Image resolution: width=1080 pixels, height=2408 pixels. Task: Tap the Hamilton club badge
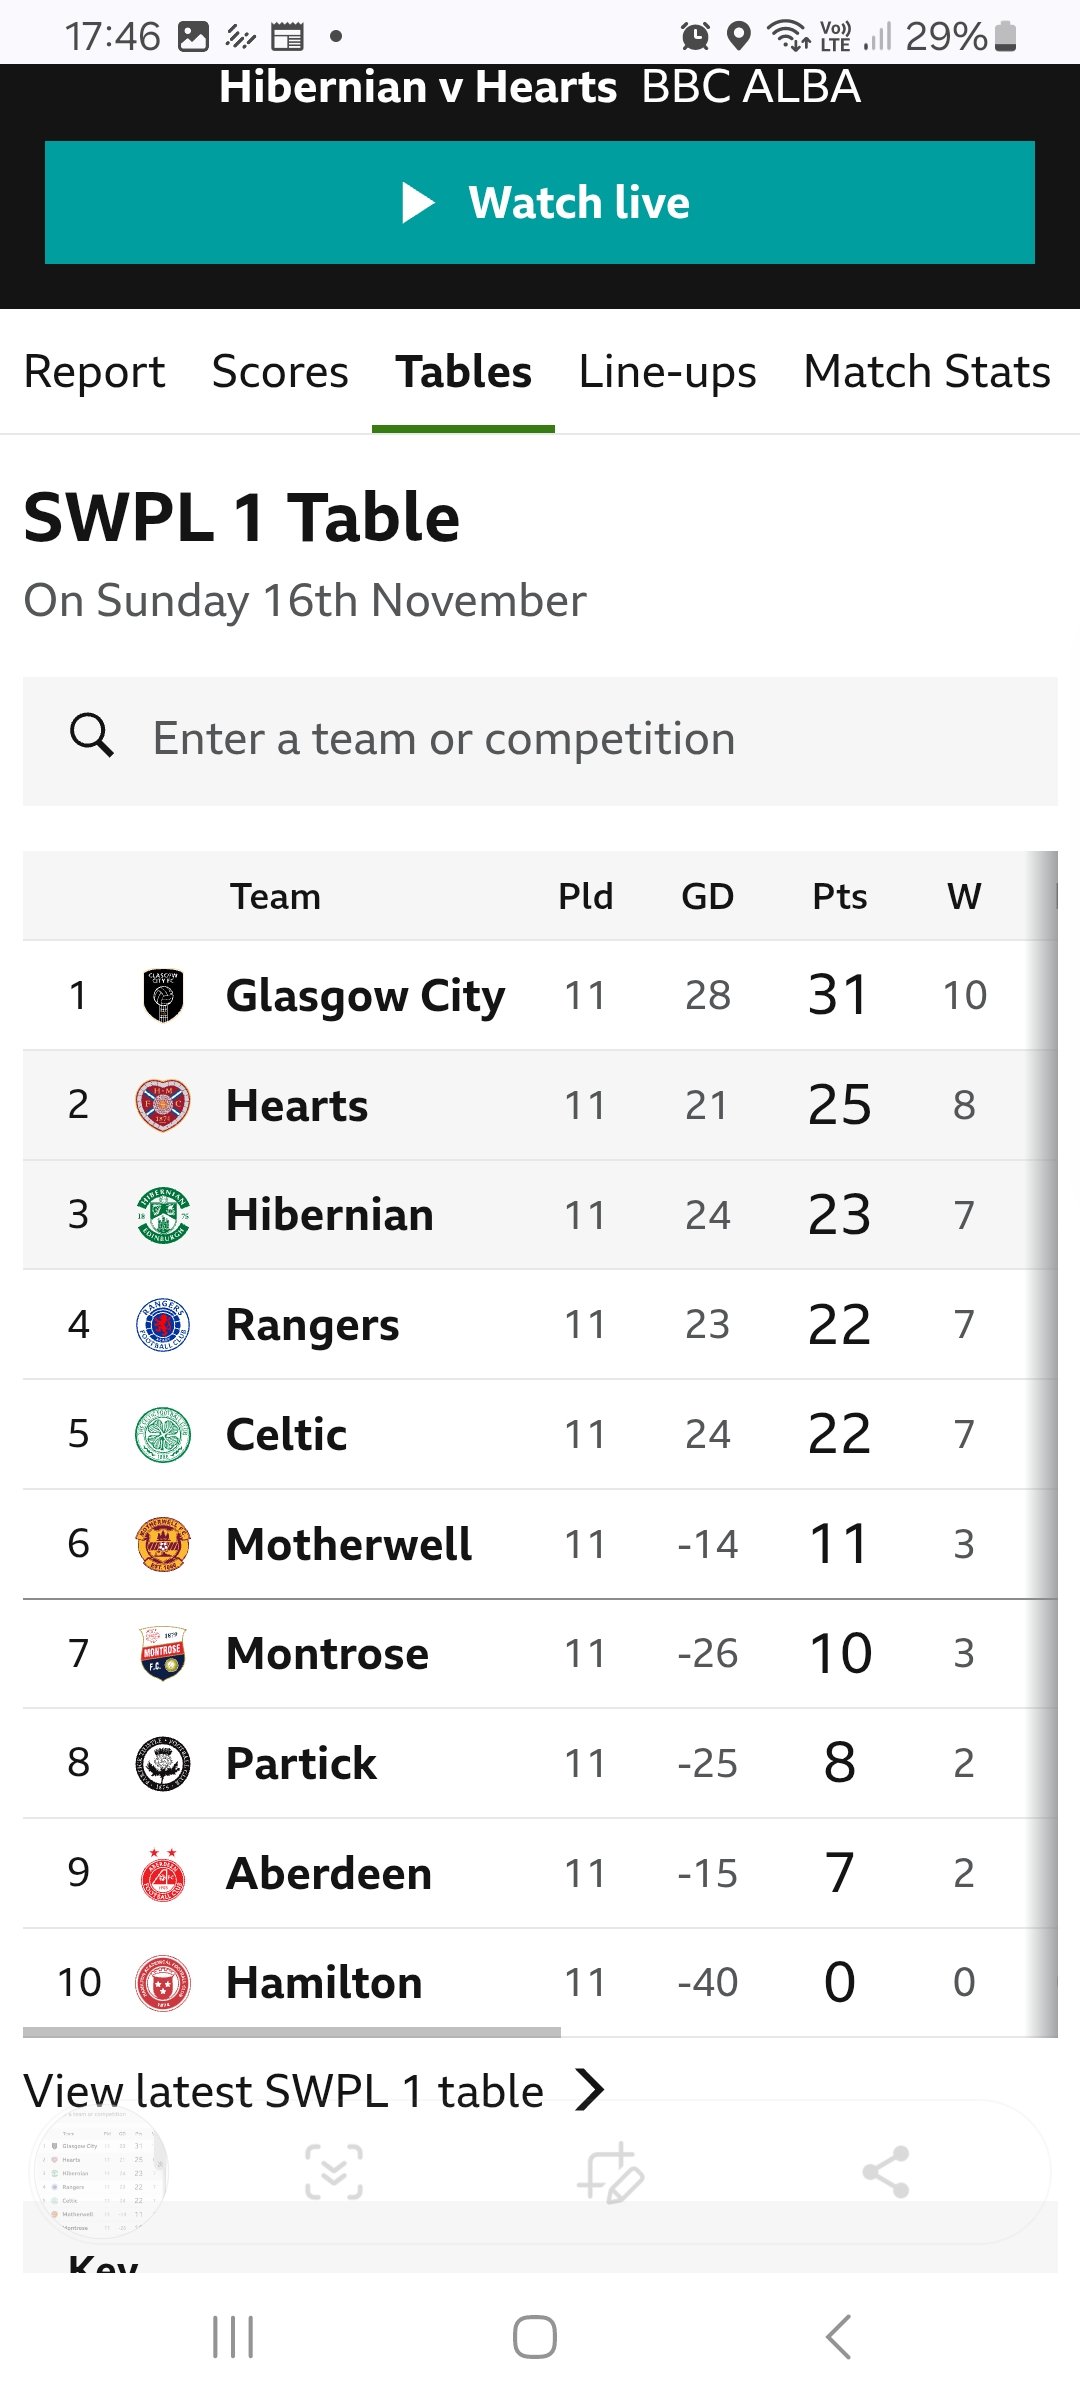163,1981
